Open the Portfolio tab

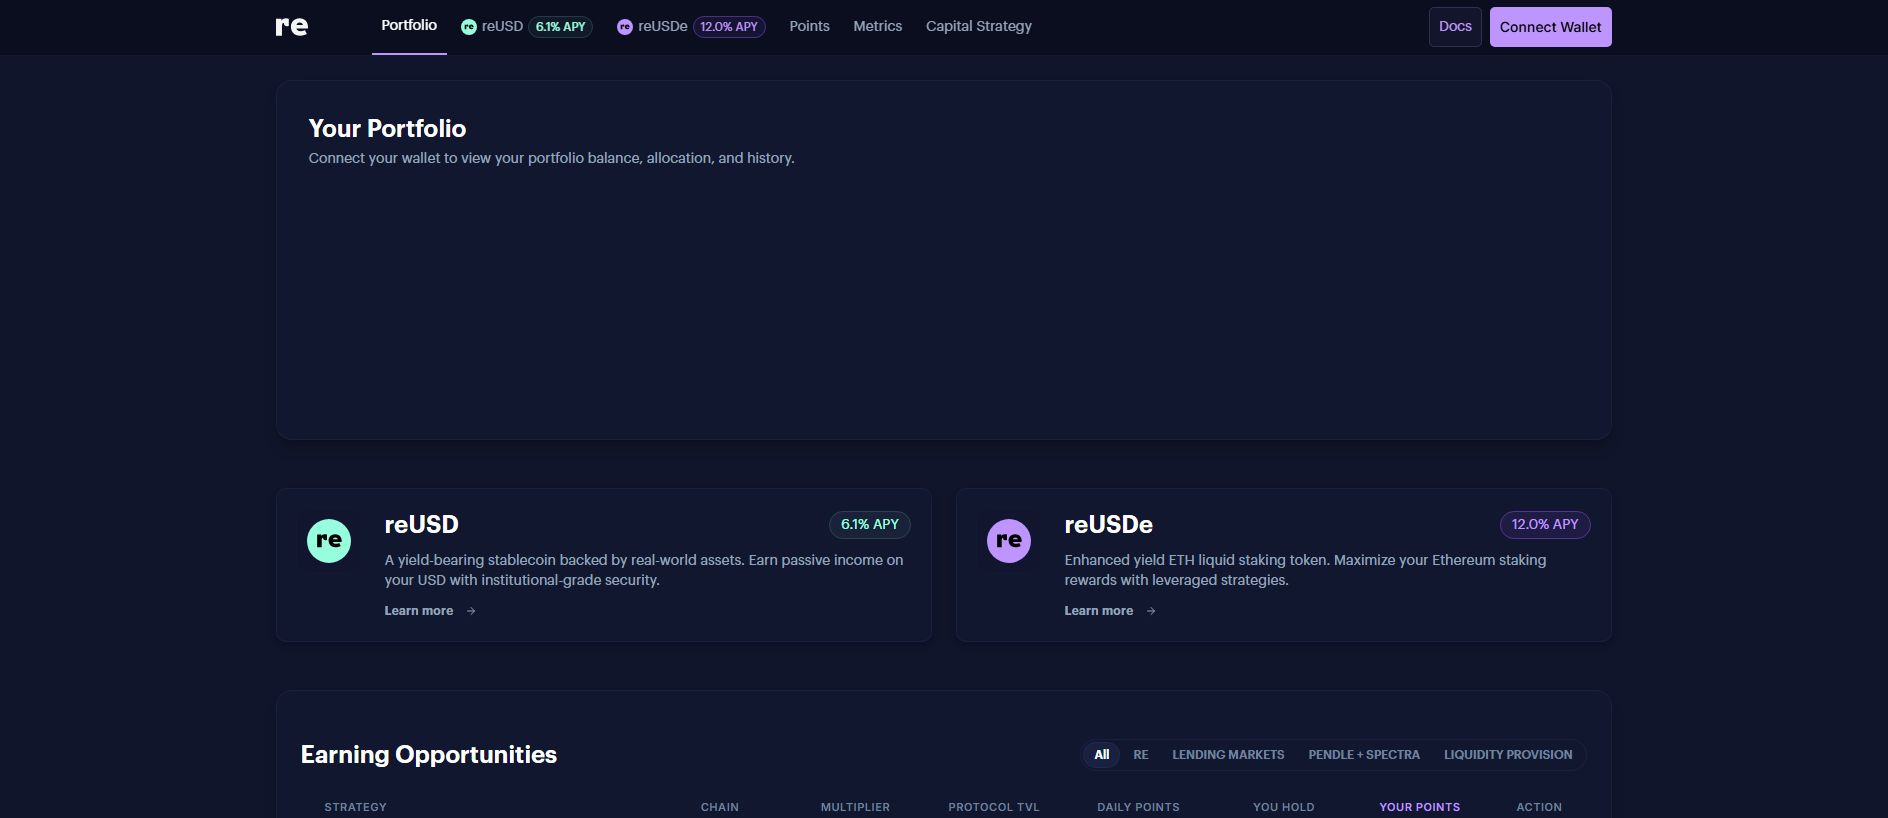tap(409, 26)
